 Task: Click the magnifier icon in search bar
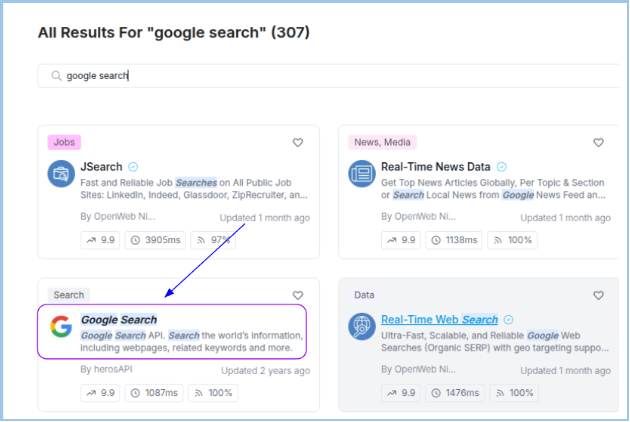click(x=54, y=76)
